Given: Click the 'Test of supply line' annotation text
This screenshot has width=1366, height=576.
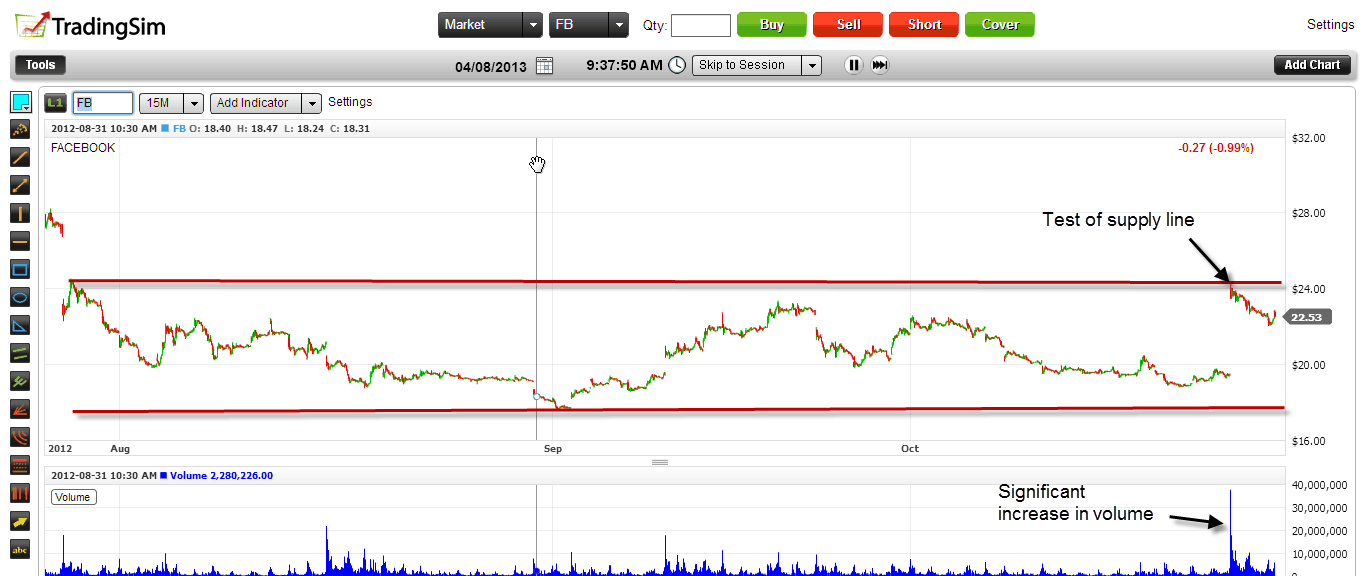Looking at the screenshot, I should [1118, 220].
